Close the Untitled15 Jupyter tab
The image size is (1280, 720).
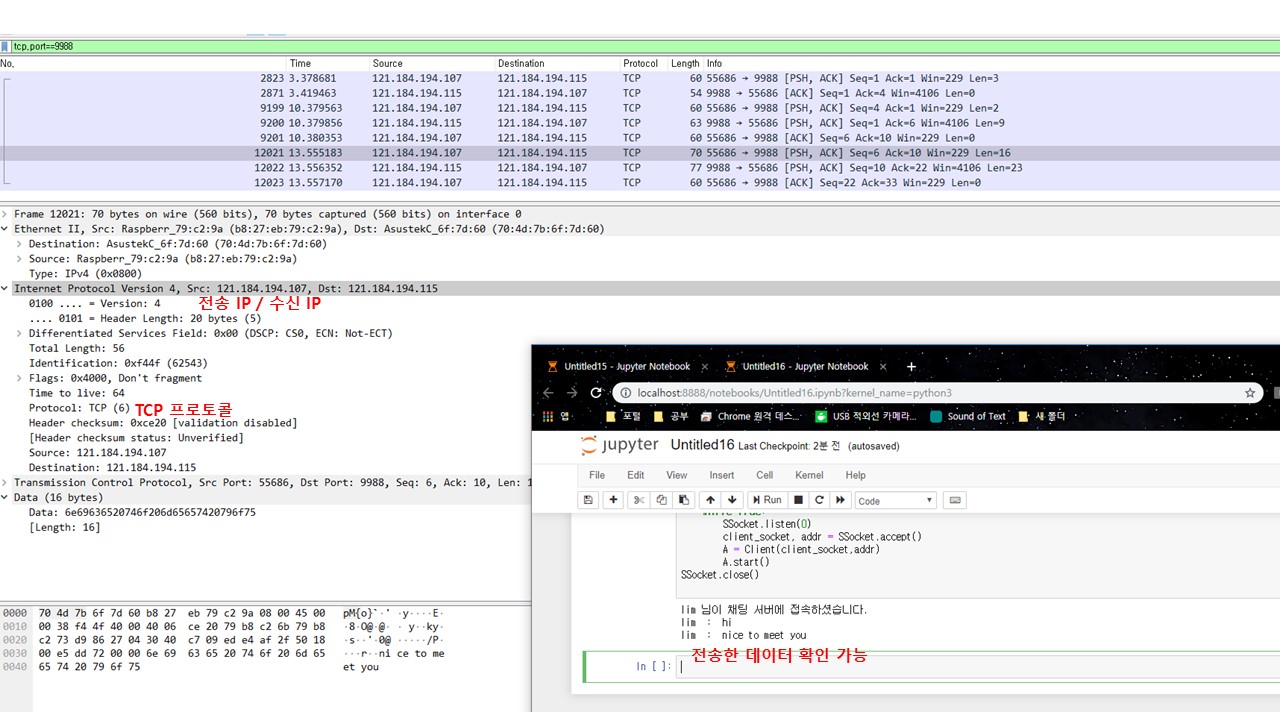706,366
